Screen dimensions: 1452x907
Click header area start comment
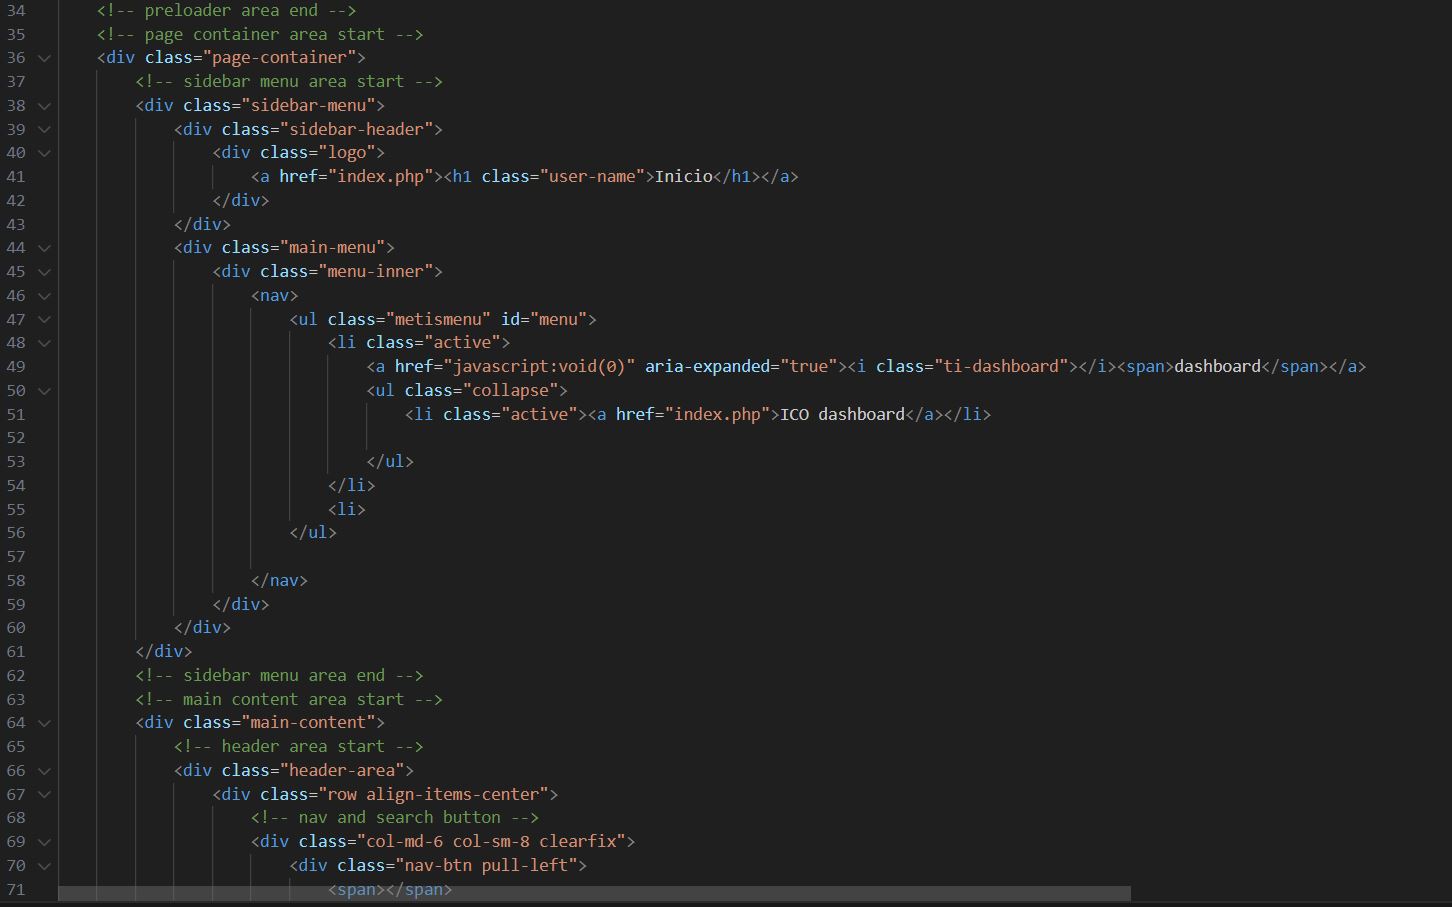(x=298, y=746)
